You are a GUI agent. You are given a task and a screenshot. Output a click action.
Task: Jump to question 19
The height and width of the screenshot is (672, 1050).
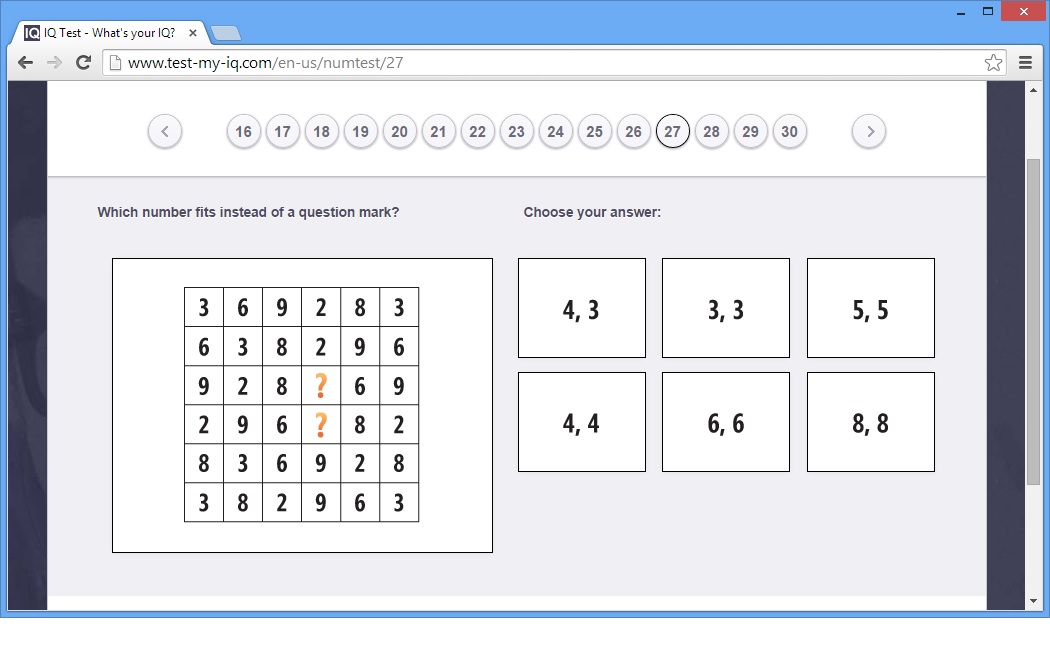click(361, 131)
